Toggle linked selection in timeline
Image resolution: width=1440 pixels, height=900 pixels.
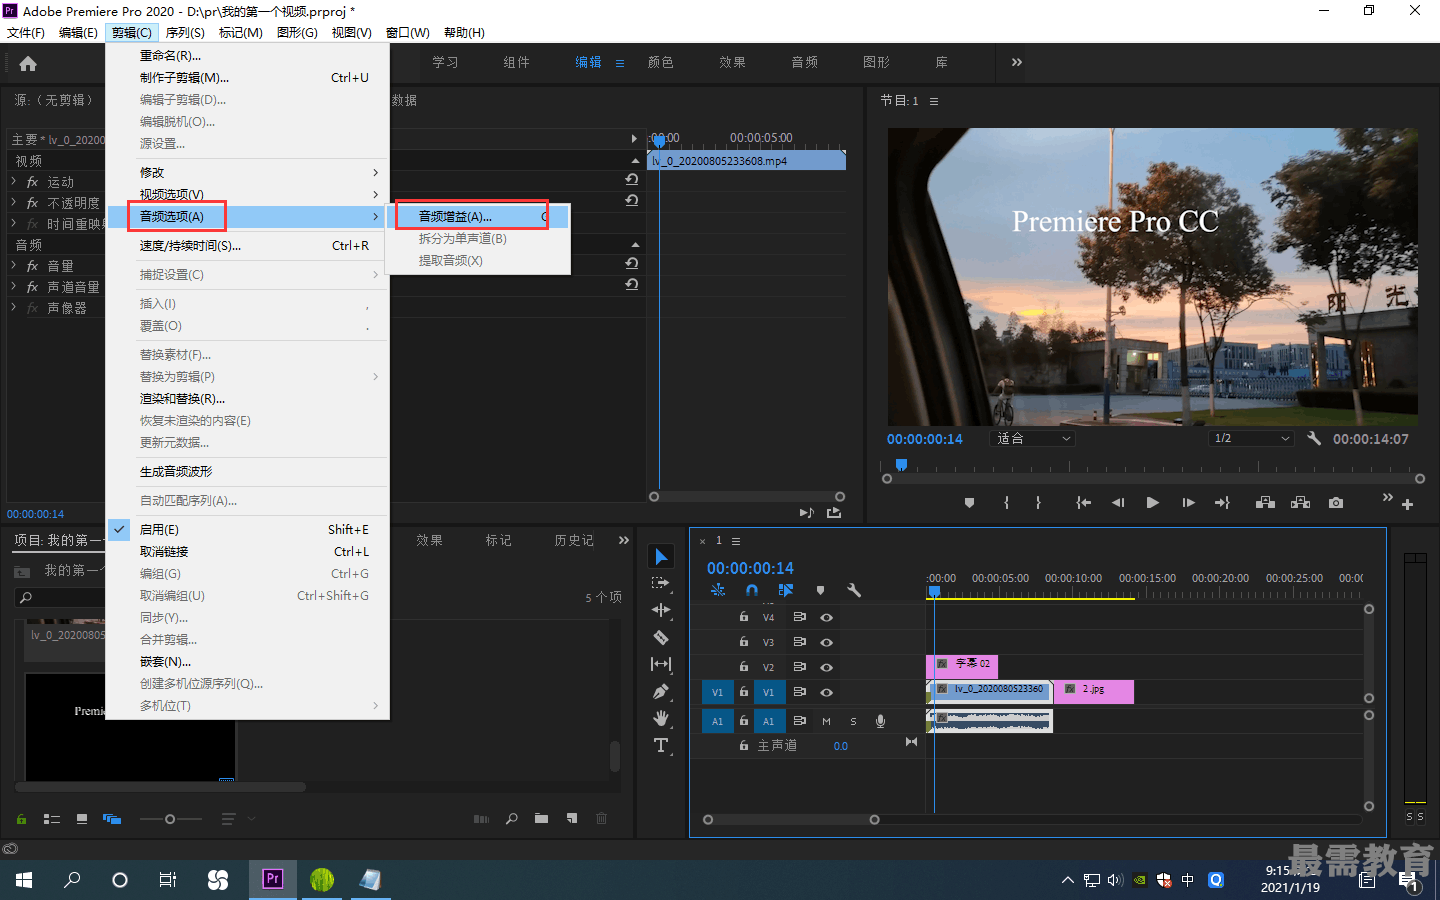[x=786, y=590]
